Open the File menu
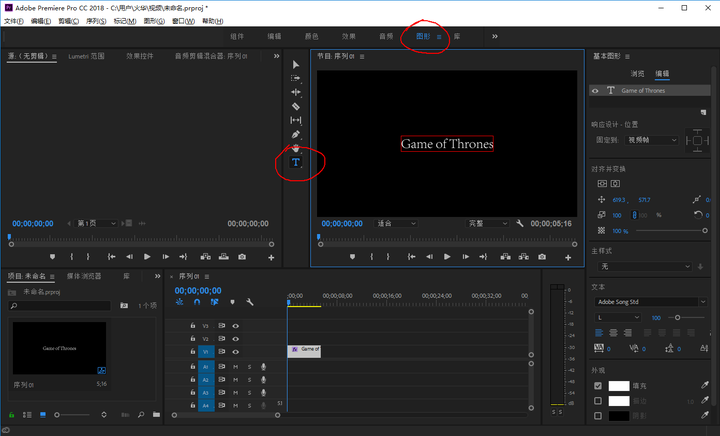This screenshot has height=436, width=720. (x=14, y=21)
